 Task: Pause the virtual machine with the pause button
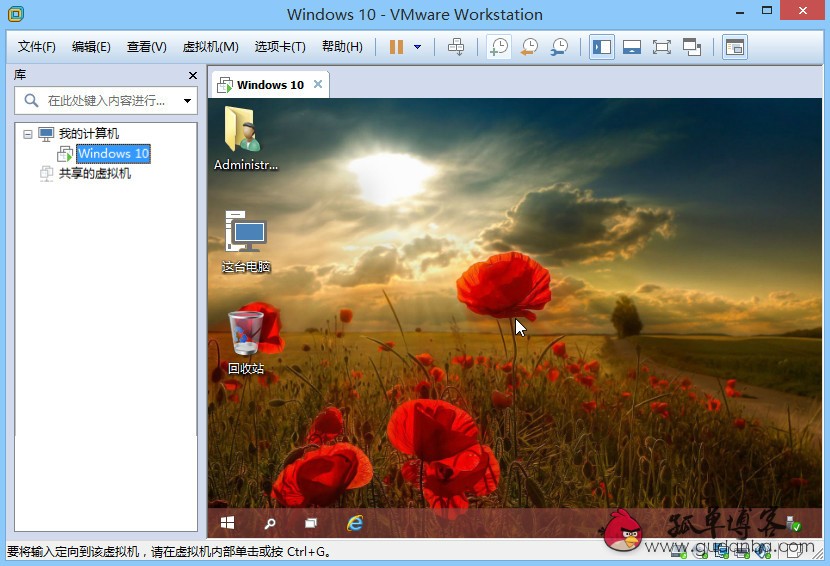(396, 47)
